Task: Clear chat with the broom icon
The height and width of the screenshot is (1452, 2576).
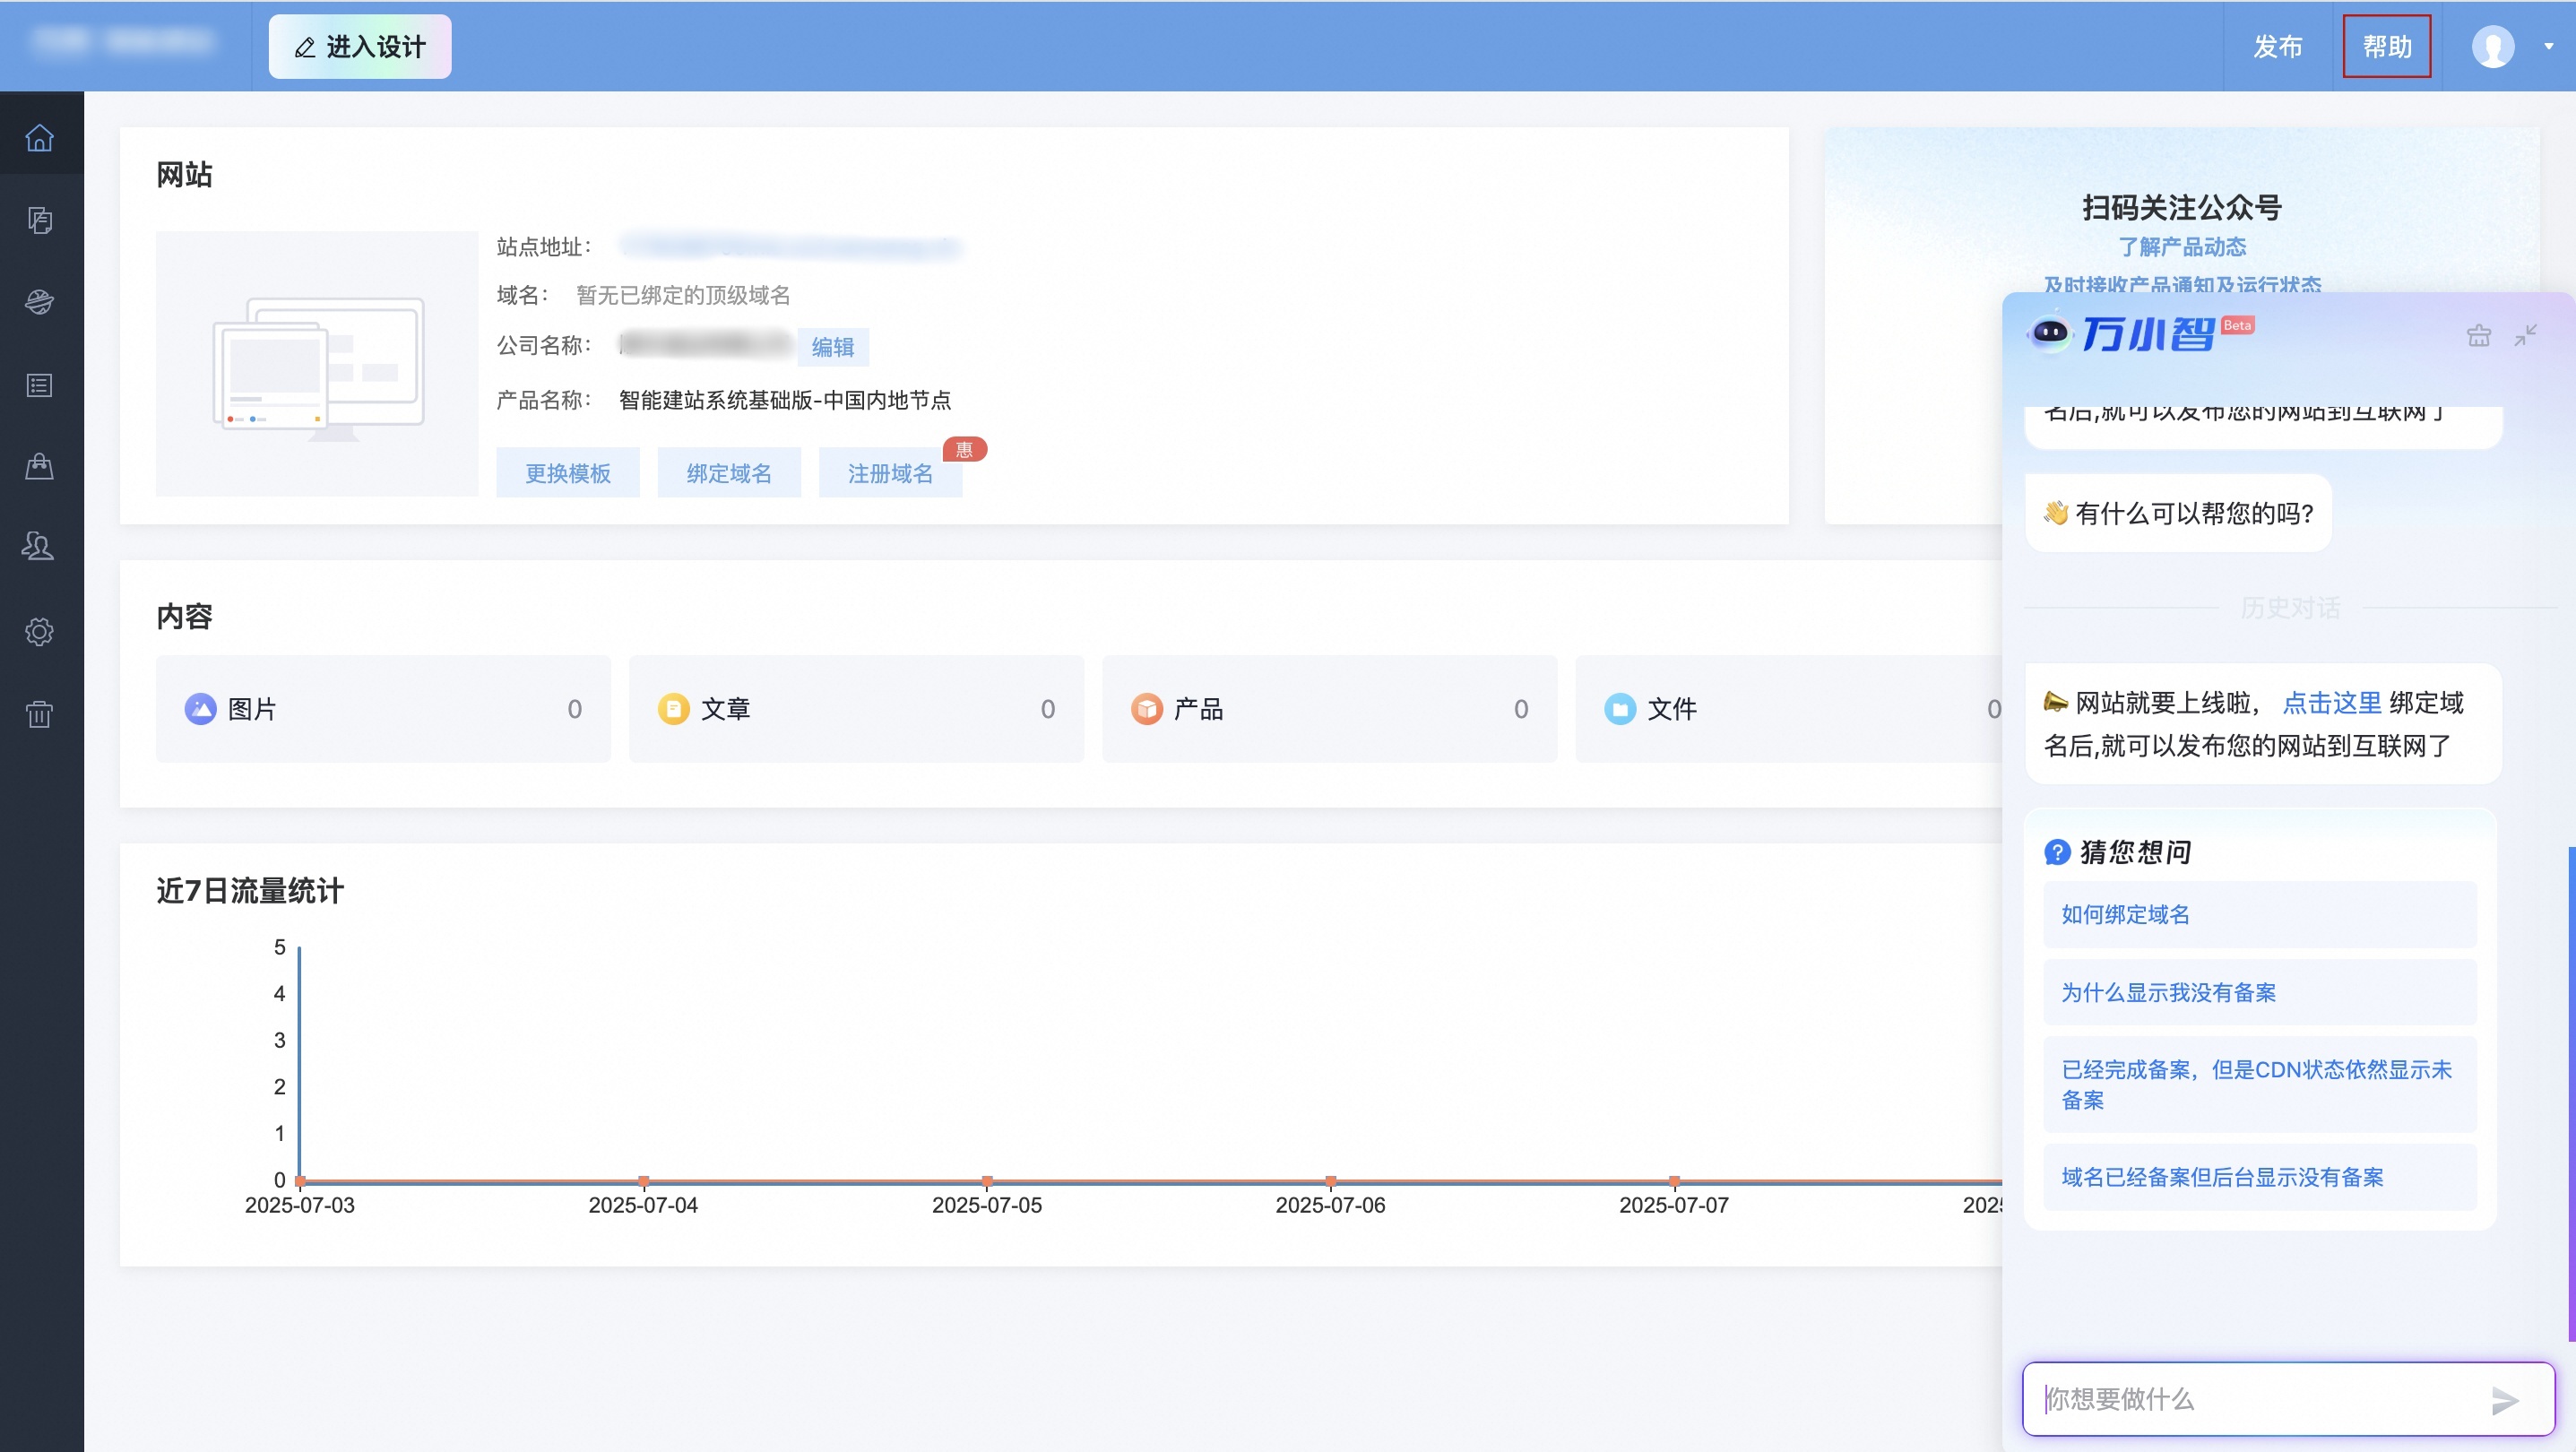Action: [x=2478, y=336]
